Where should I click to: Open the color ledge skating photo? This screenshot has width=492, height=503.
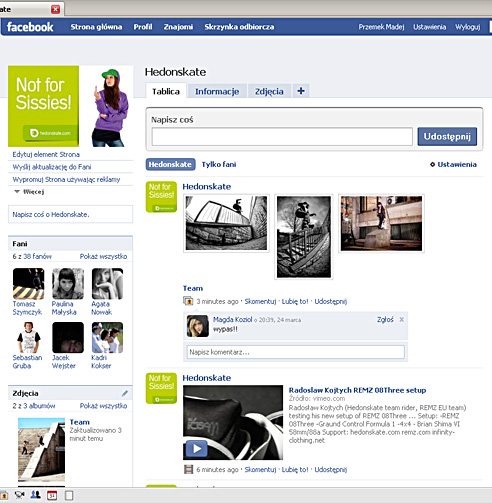pyautogui.click(x=381, y=223)
